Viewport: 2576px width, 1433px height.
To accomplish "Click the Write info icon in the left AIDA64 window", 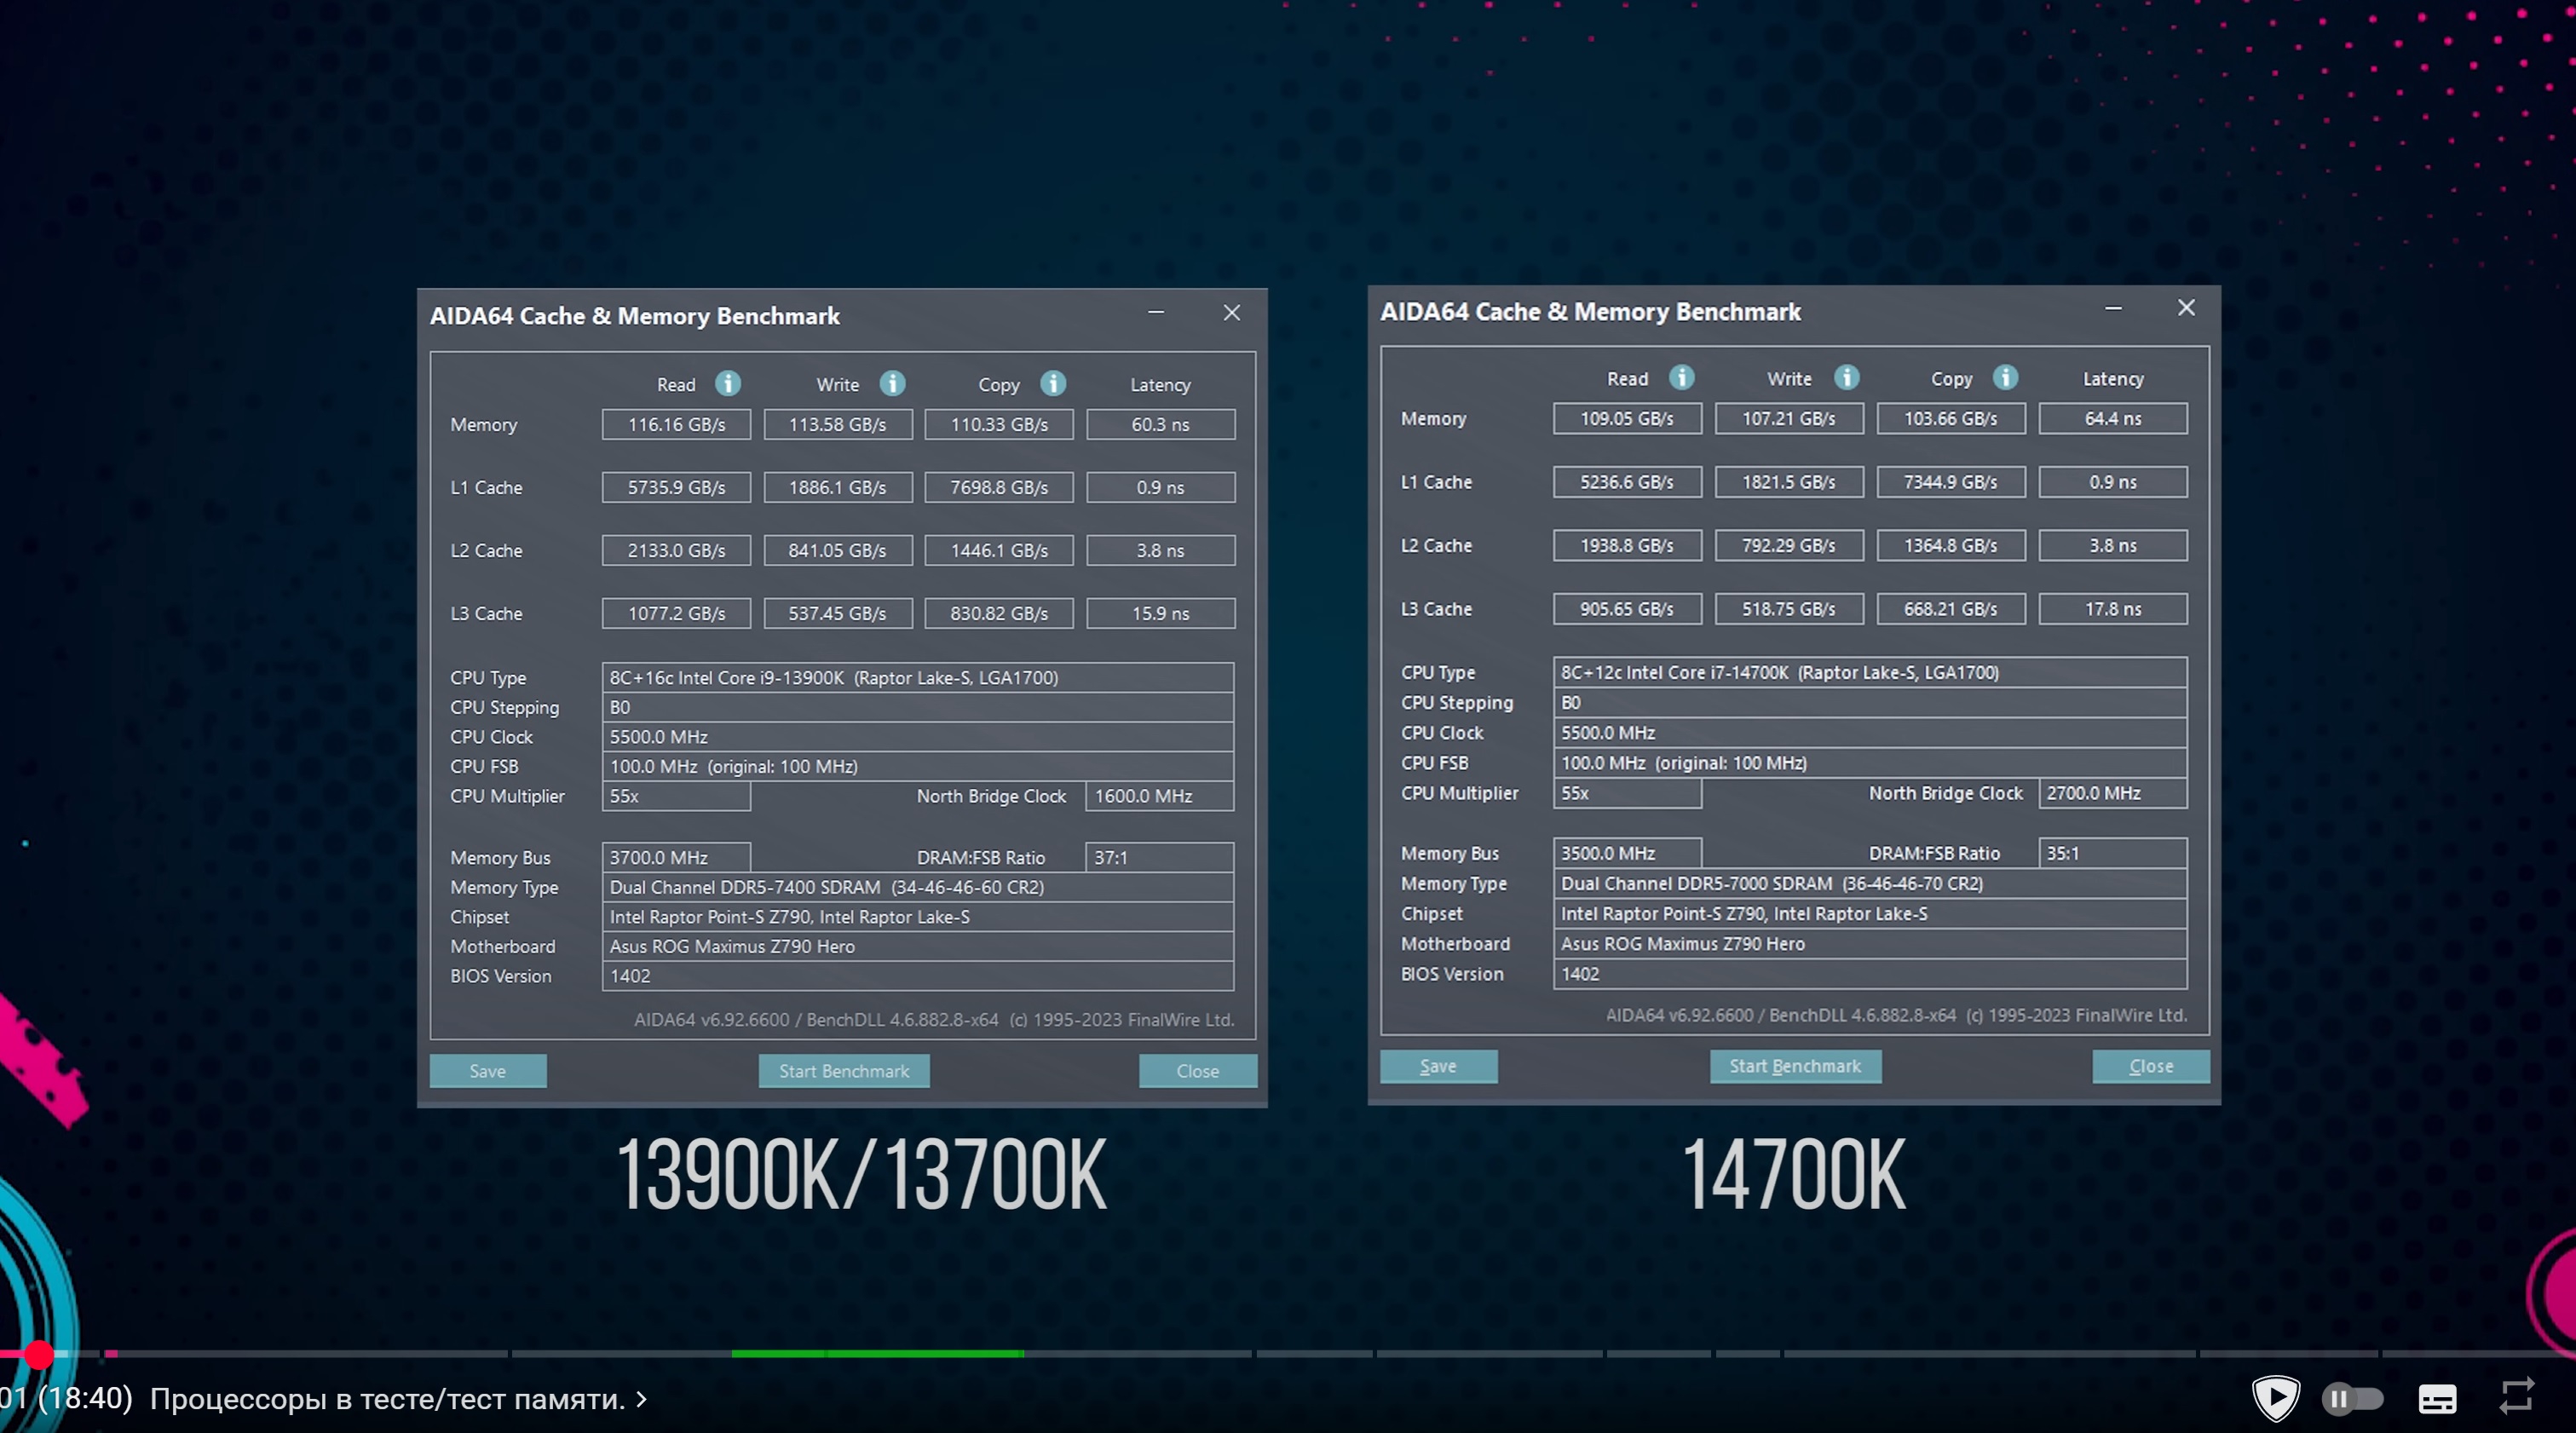I will pyautogui.click(x=892, y=383).
